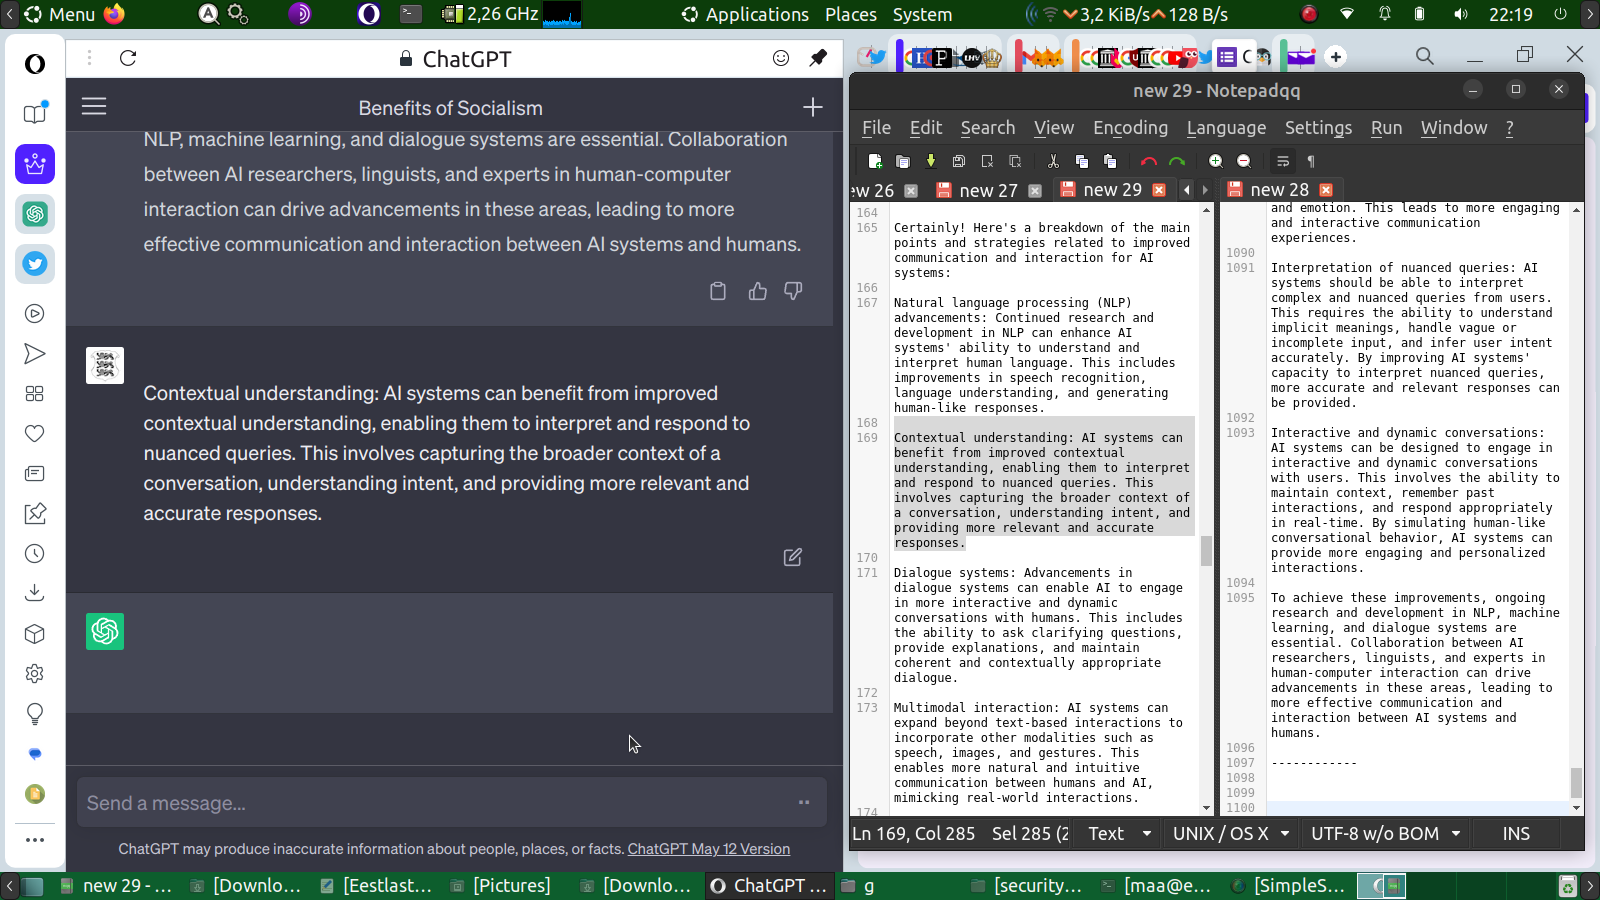Open the Edit menu in Notepadqq
The image size is (1600, 900).
point(926,128)
